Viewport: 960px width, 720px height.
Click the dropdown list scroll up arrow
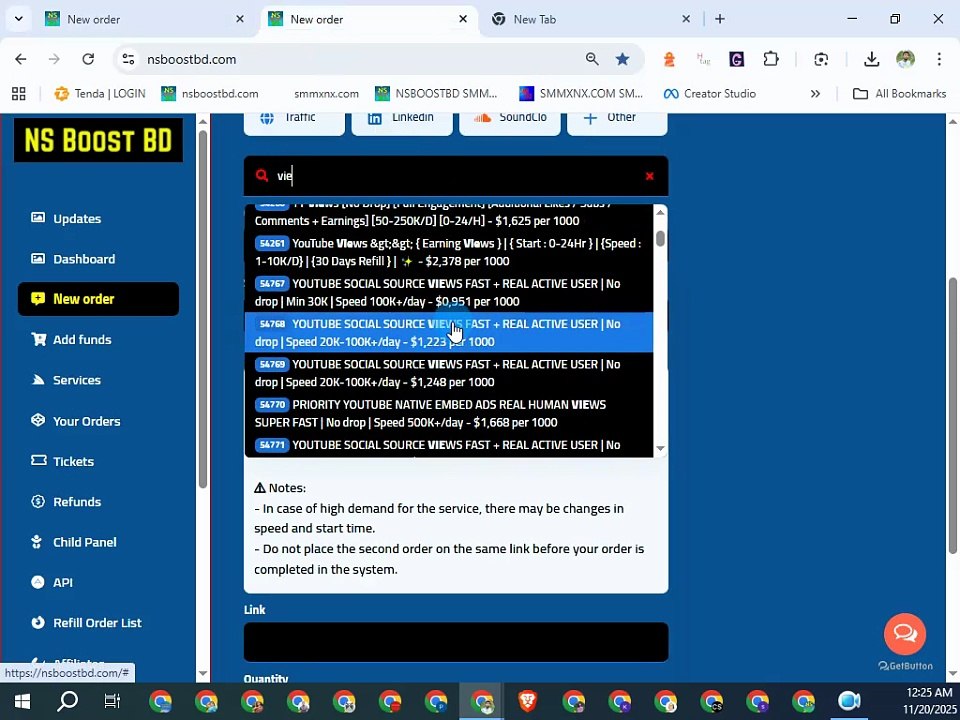tap(660, 212)
